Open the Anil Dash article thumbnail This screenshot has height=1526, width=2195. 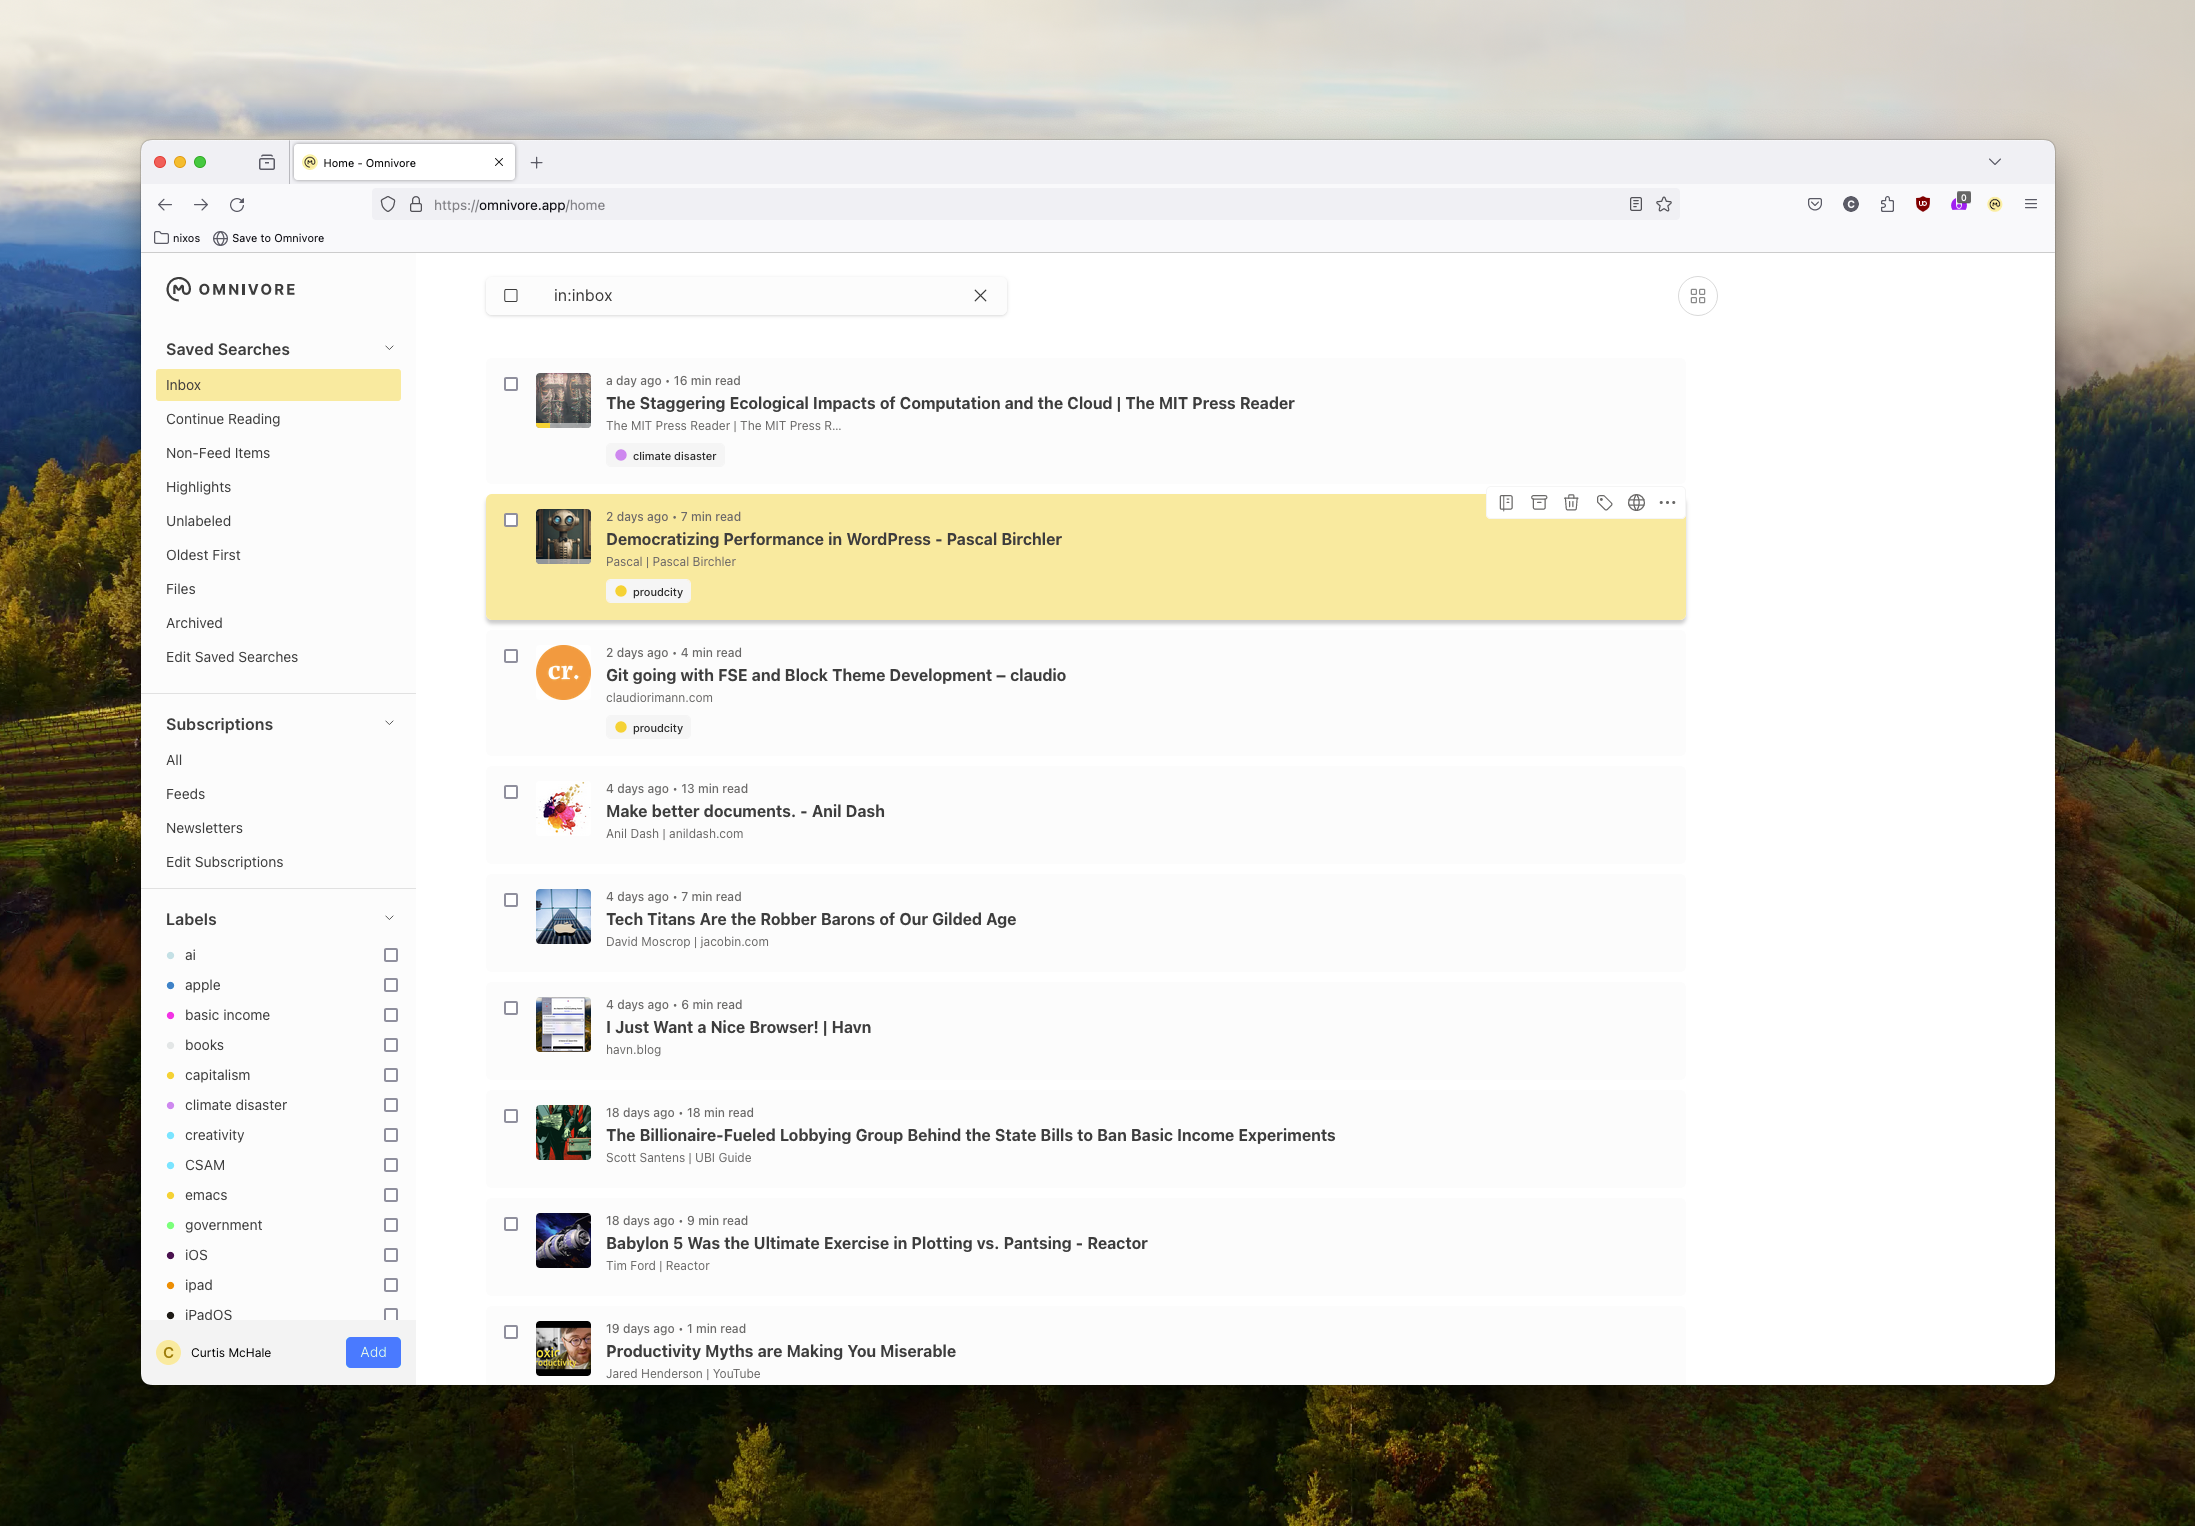click(563, 808)
